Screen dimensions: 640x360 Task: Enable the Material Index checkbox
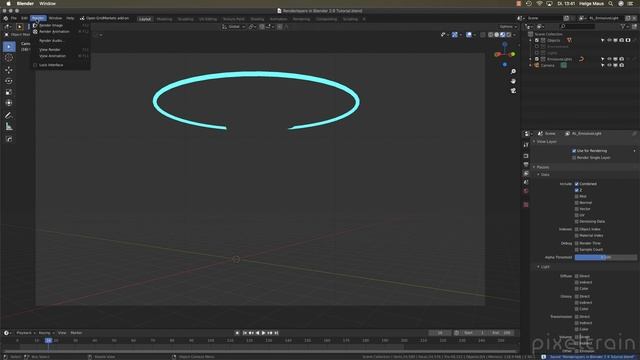(x=577, y=236)
